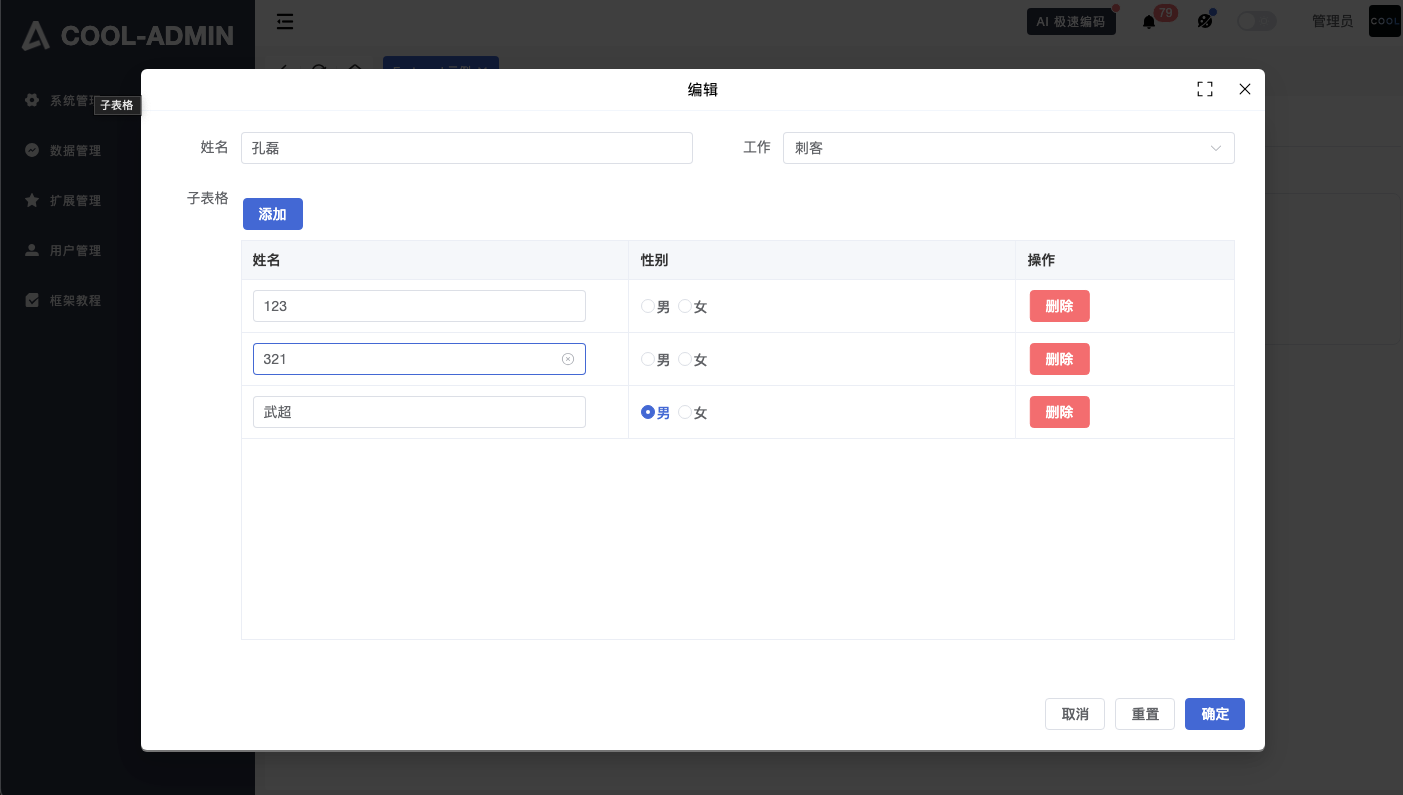Open the 用户管理 sidebar menu
Viewport: 1403px width, 795px height.
click(75, 250)
